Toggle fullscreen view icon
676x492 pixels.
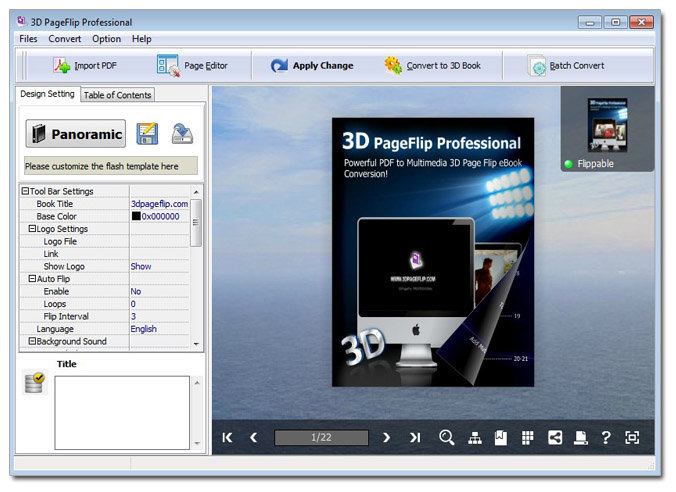click(632, 438)
